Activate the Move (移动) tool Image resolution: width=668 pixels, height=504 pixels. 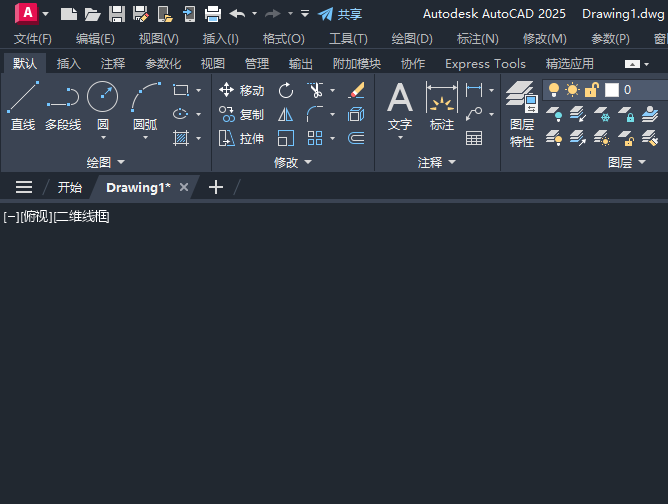pos(241,90)
